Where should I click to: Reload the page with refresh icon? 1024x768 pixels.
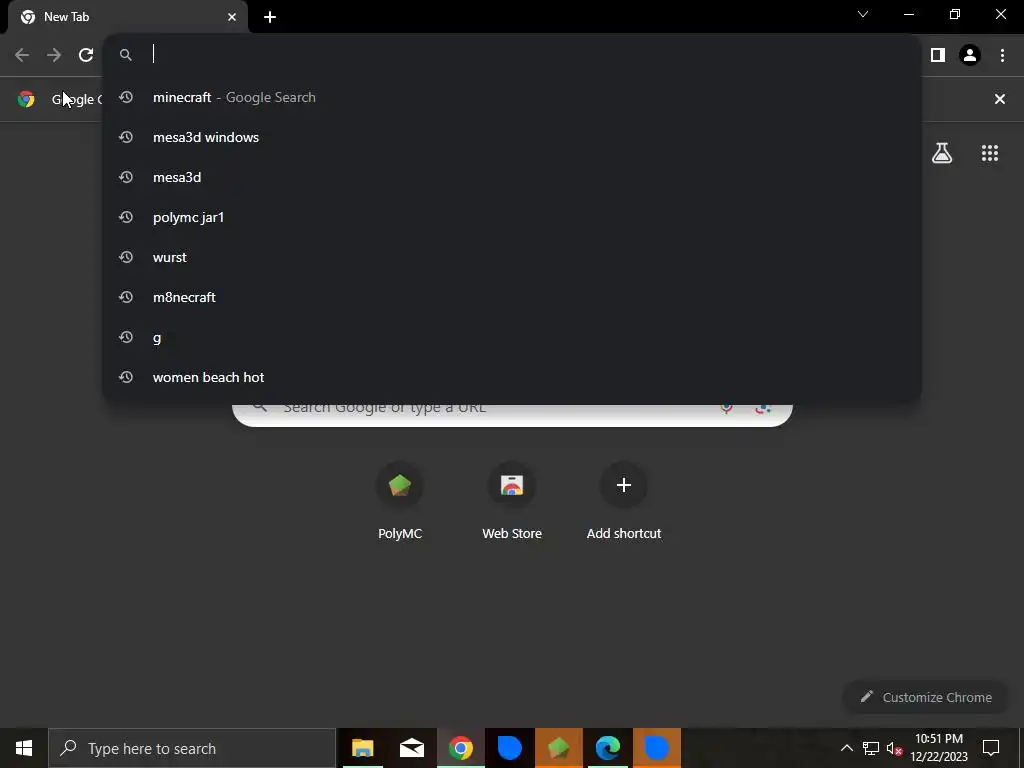tap(86, 55)
